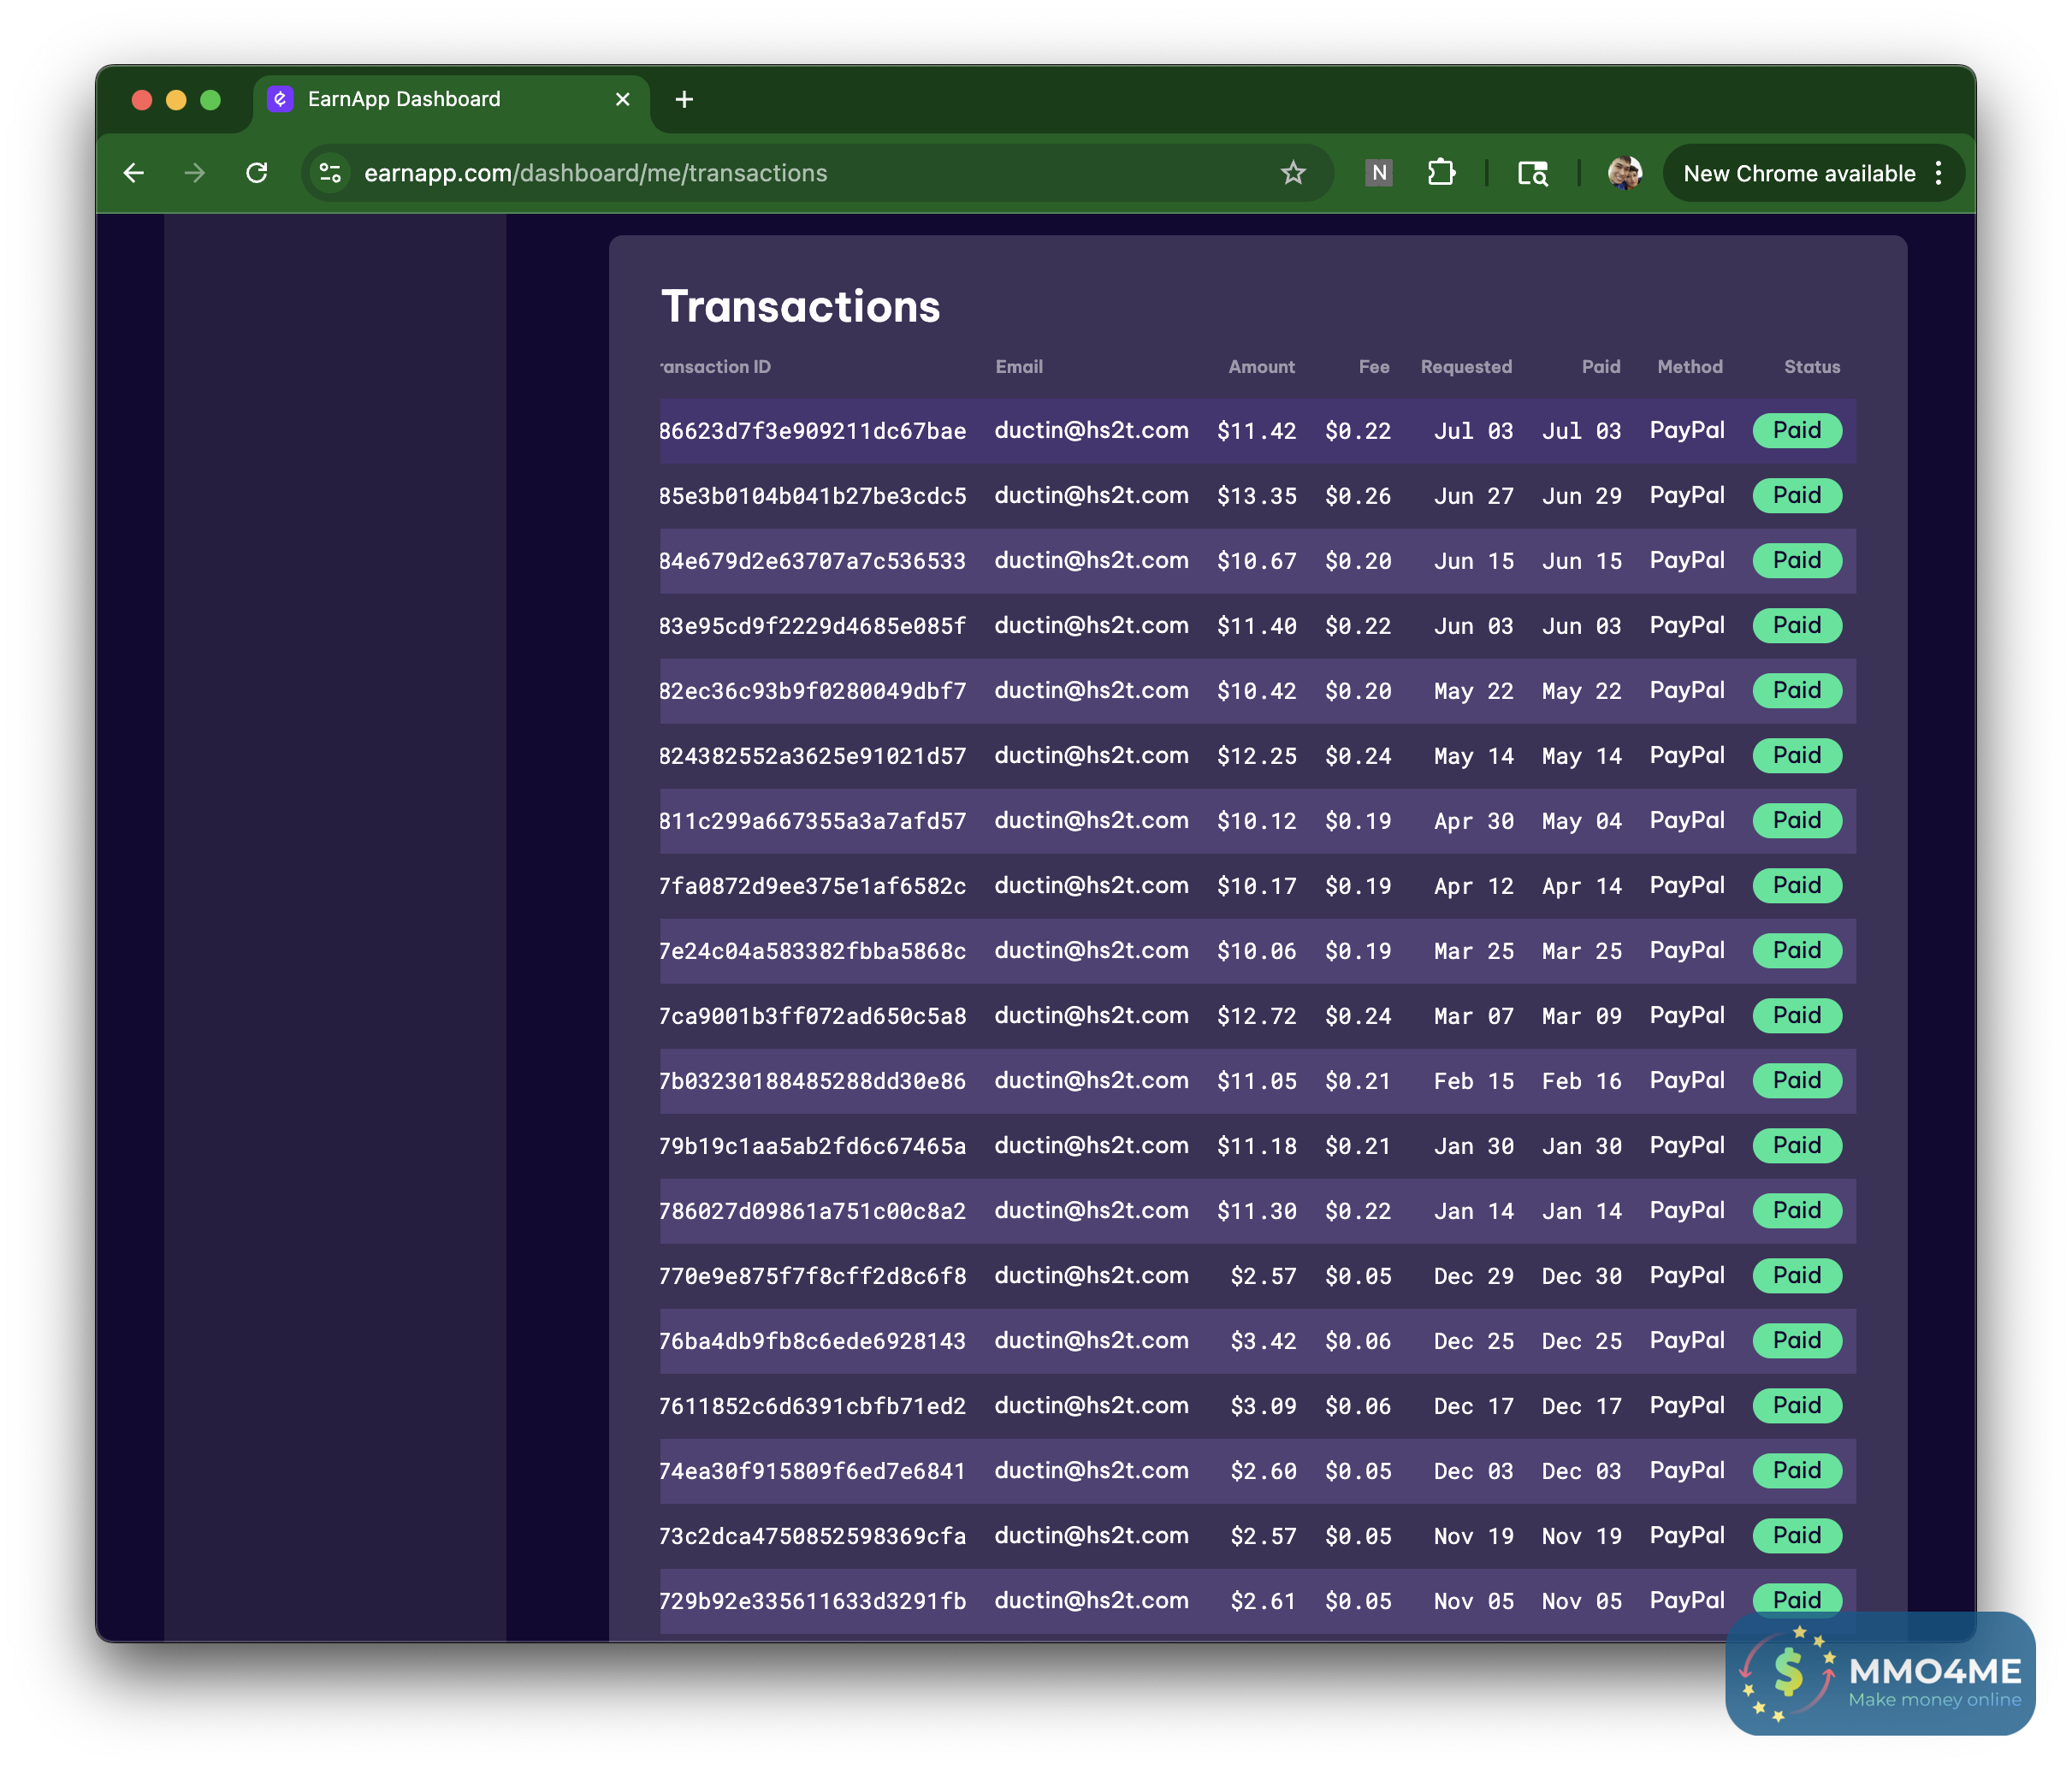The width and height of the screenshot is (2072, 1769).
Task: Click the MMO4ME logo watermark
Action: tap(1880, 1674)
